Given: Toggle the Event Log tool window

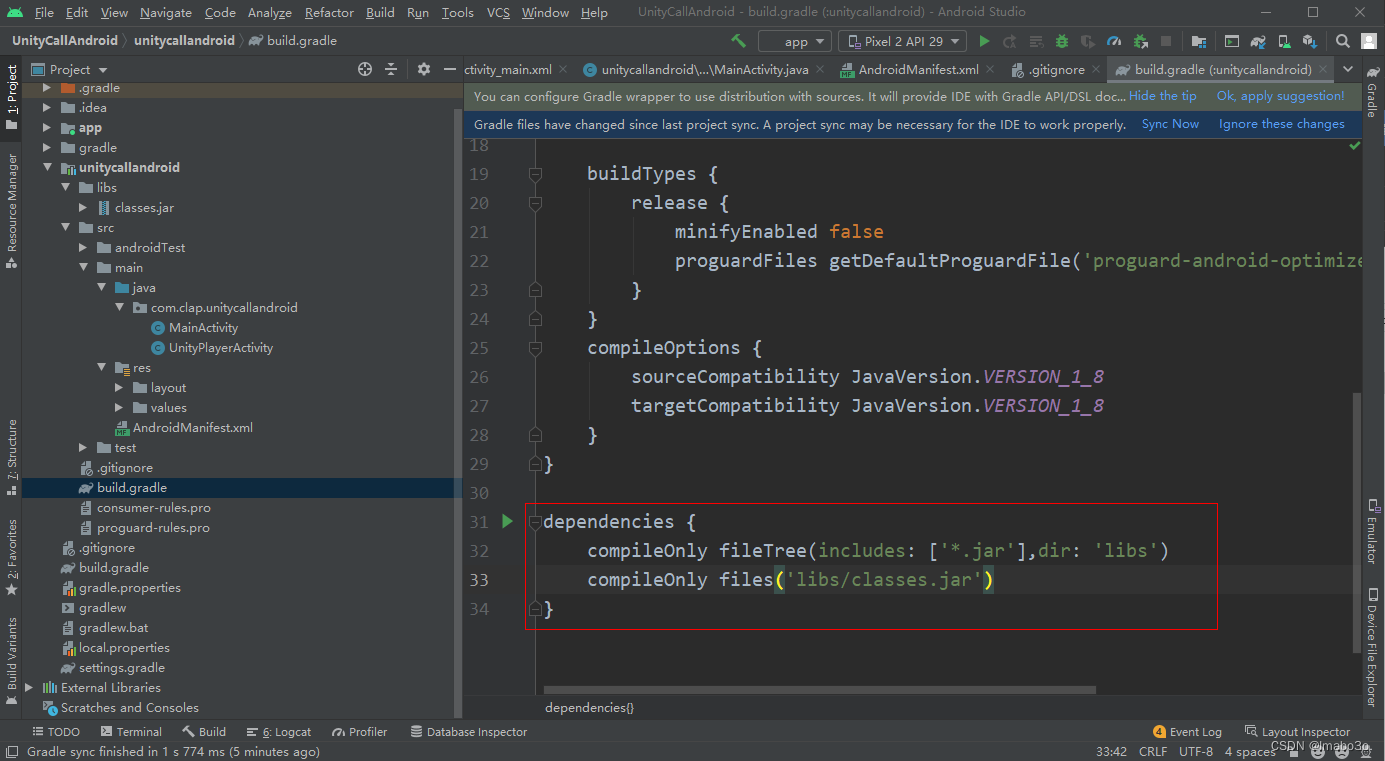Looking at the screenshot, I should pos(1187,732).
